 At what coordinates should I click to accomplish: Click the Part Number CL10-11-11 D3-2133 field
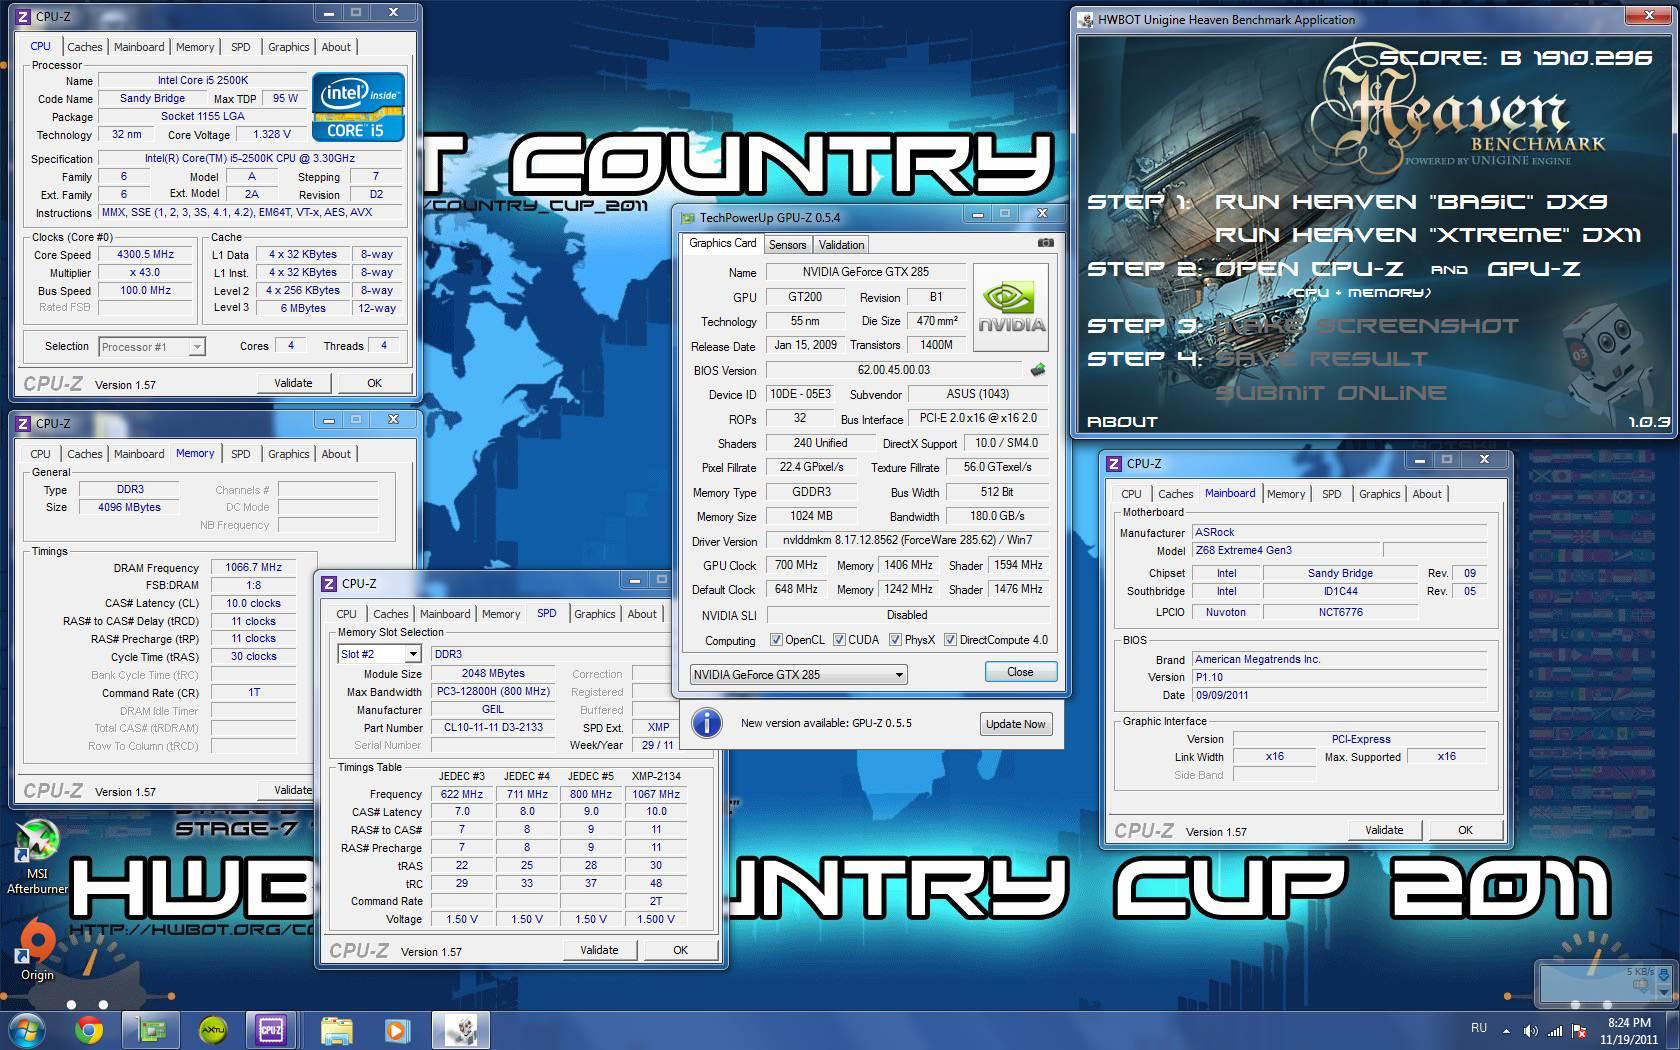[x=494, y=728]
